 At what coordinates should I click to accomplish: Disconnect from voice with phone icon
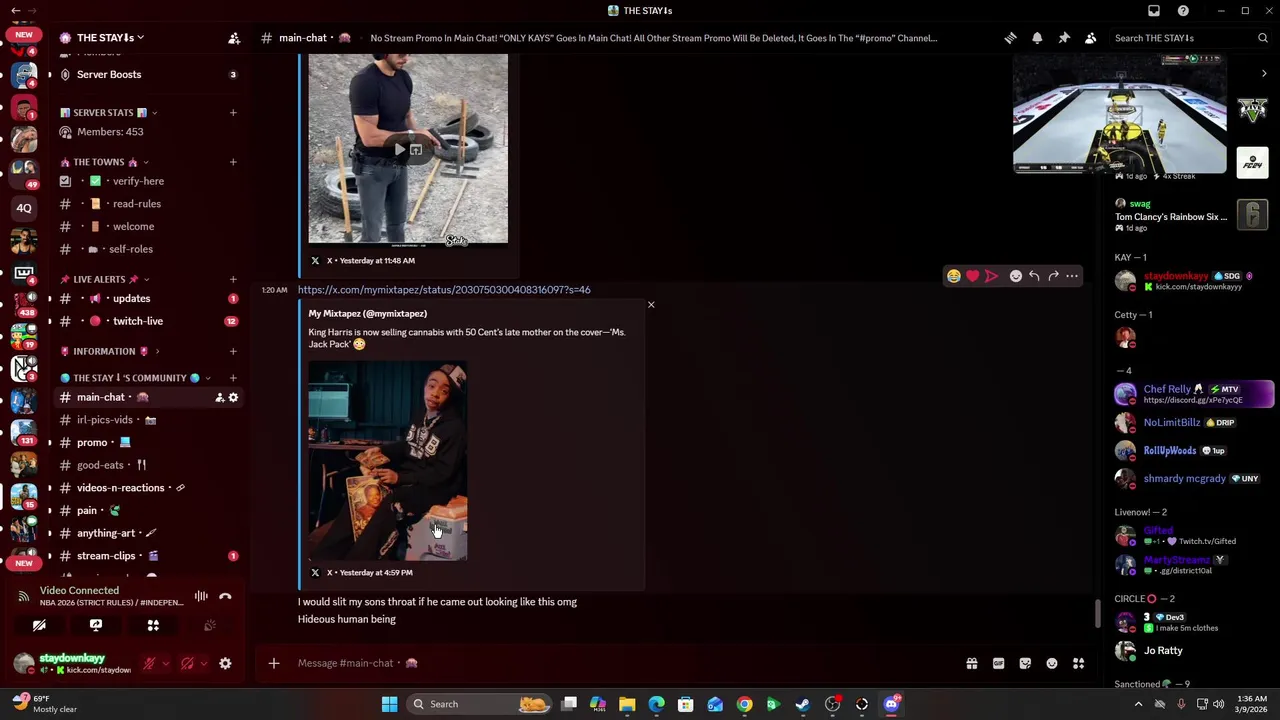(225, 596)
